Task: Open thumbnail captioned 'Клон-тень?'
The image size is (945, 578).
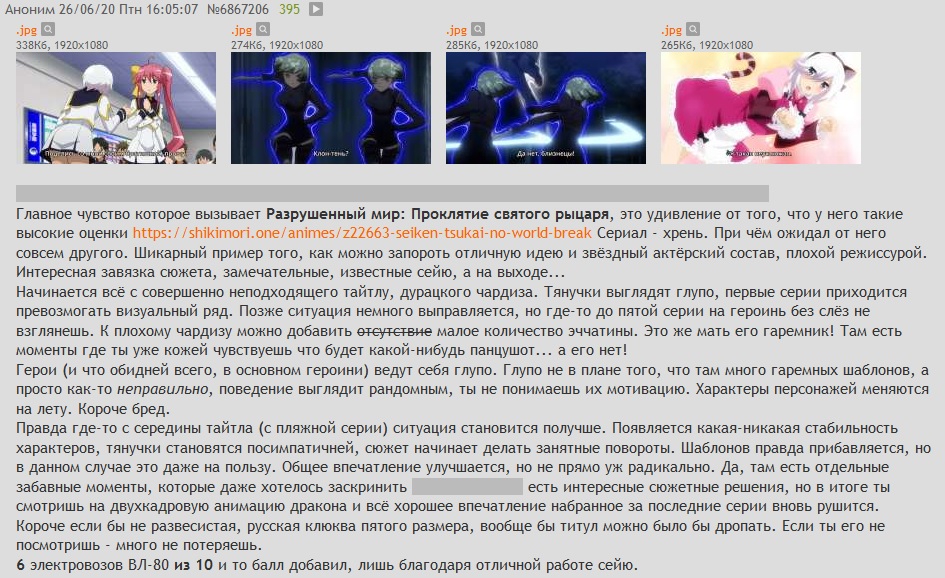Action: coord(331,108)
